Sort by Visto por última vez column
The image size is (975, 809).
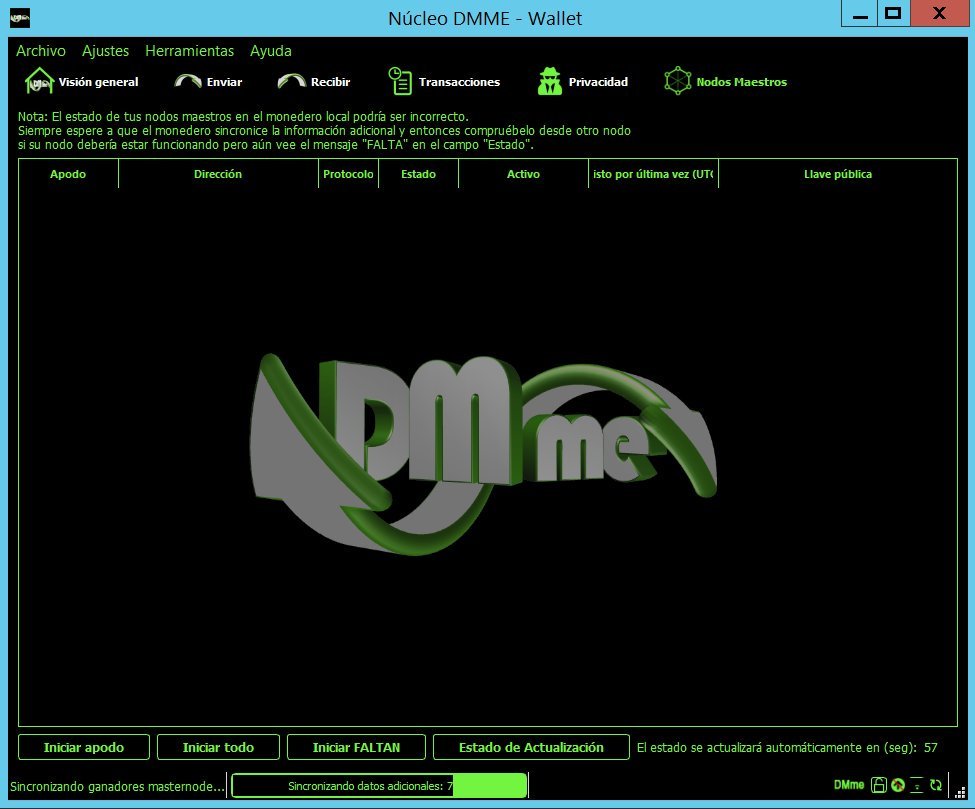[x=653, y=174]
